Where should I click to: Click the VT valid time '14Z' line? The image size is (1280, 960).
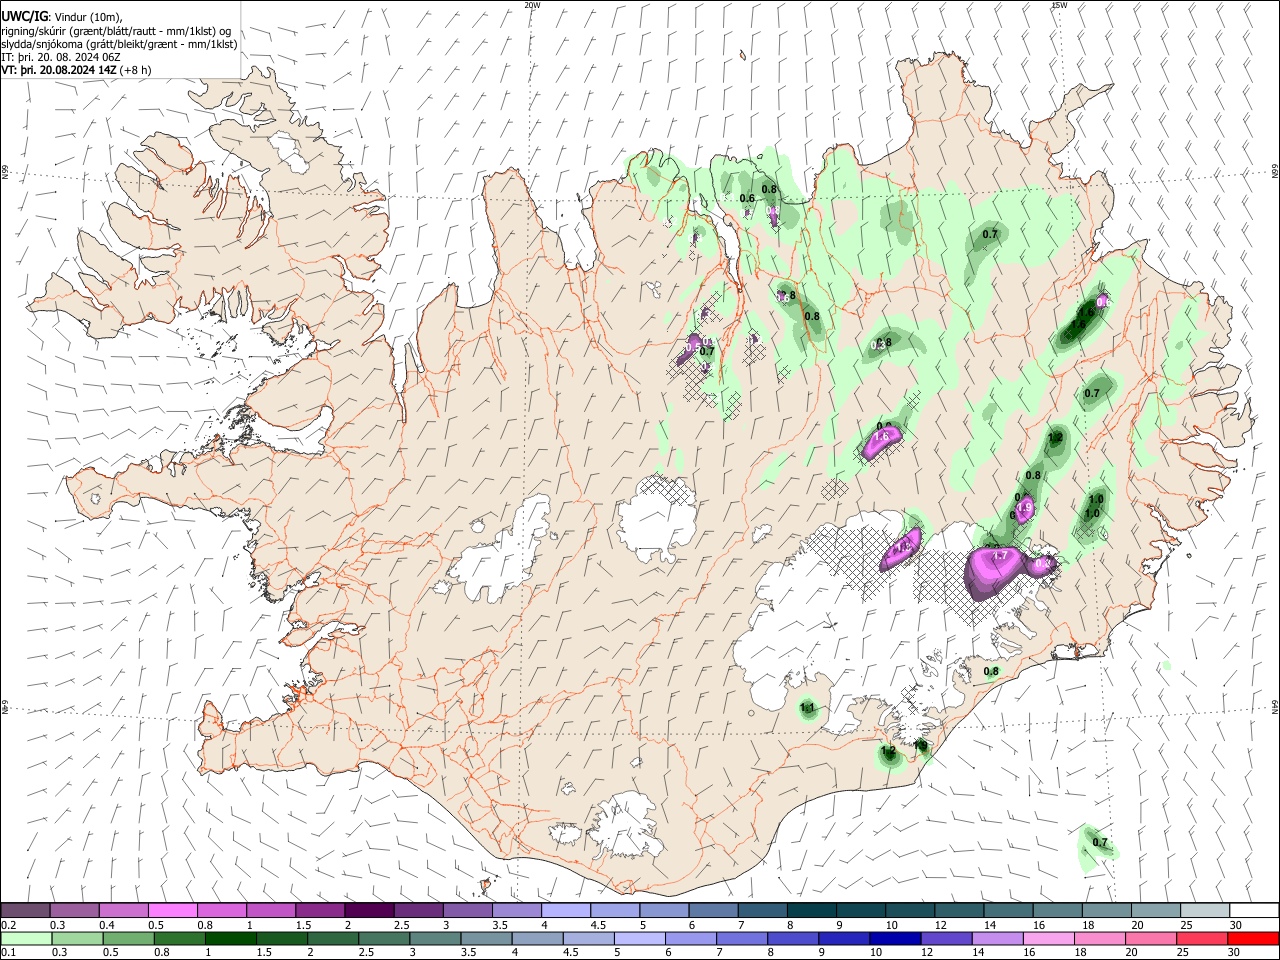tap(59, 70)
